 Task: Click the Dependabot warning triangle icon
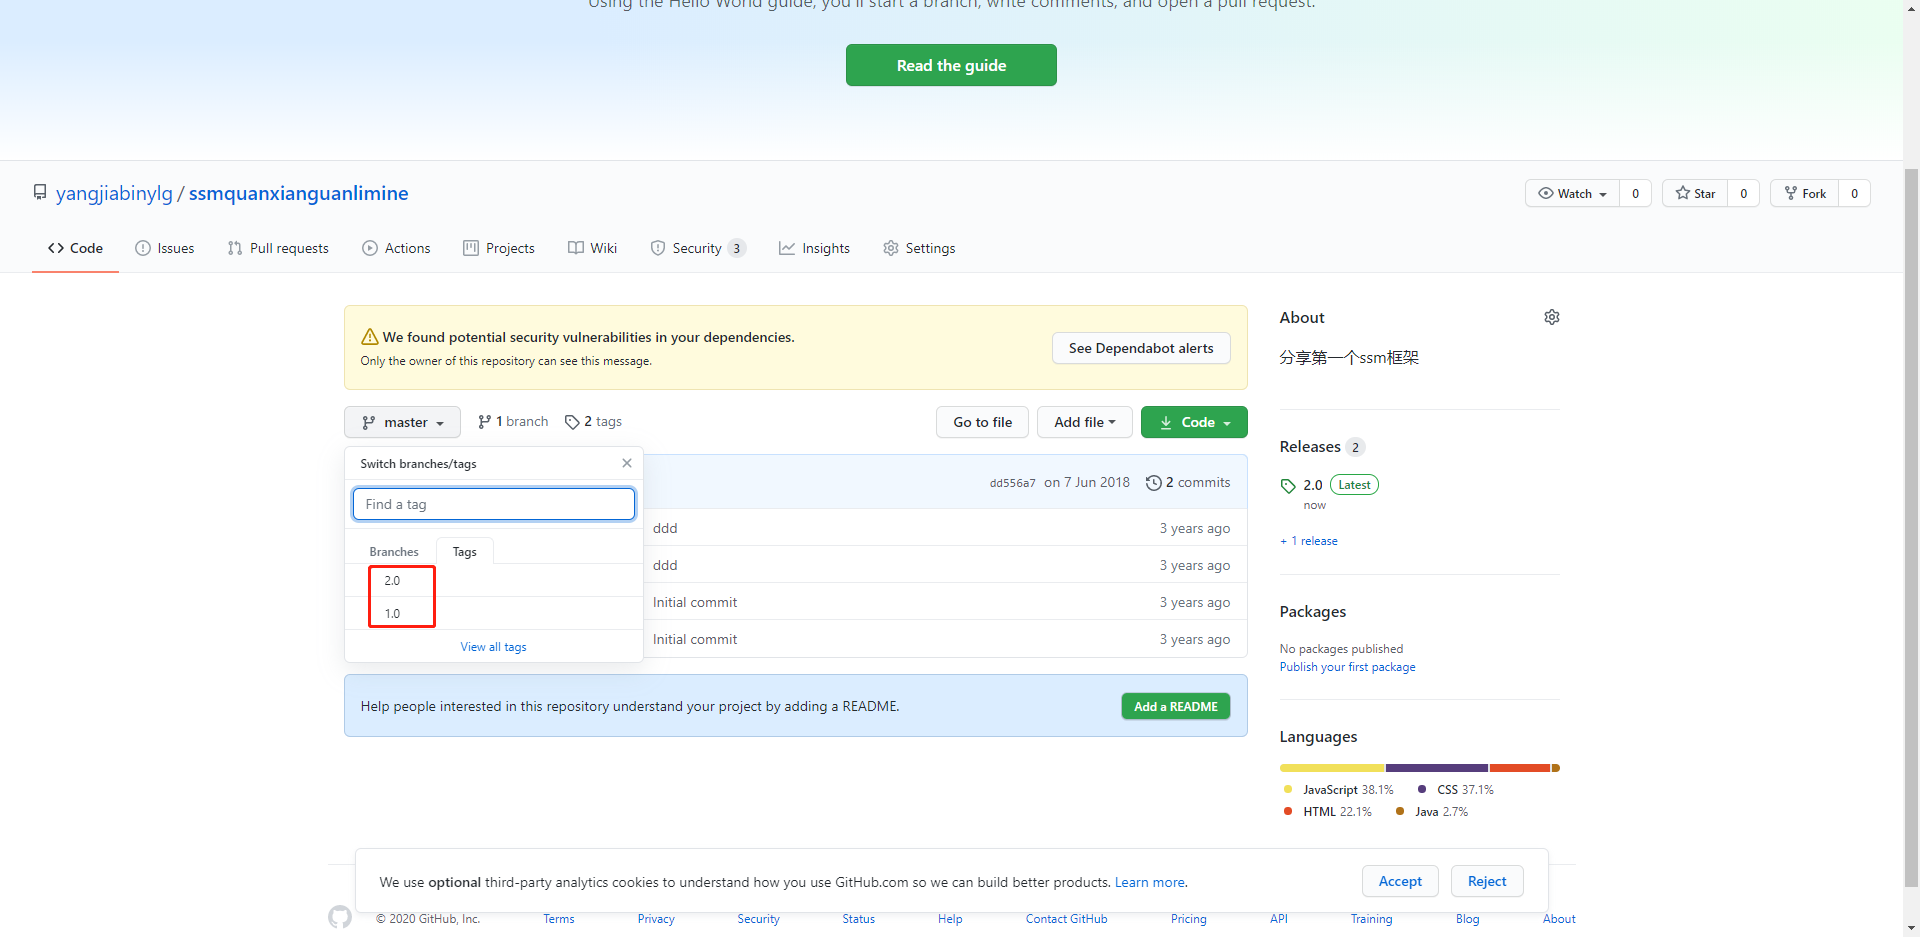click(369, 337)
